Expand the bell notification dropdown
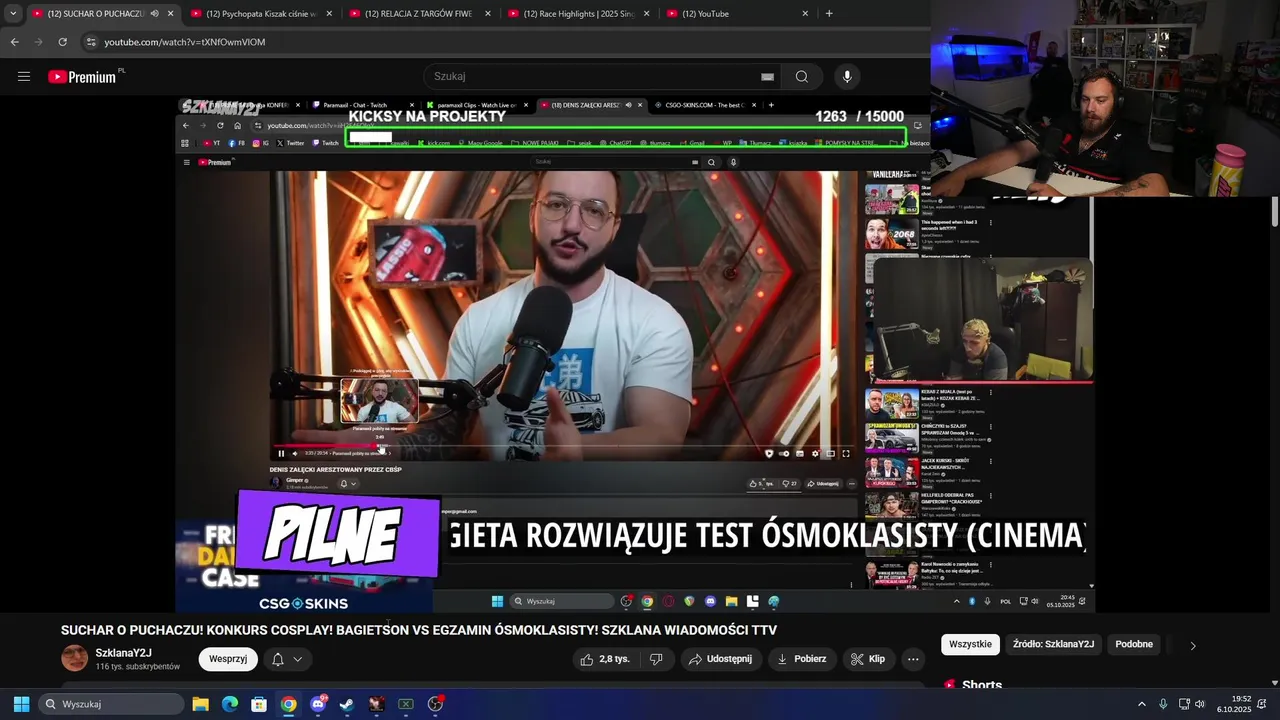Viewport: 1280px width, 720px height. click(x=286, y=659)
